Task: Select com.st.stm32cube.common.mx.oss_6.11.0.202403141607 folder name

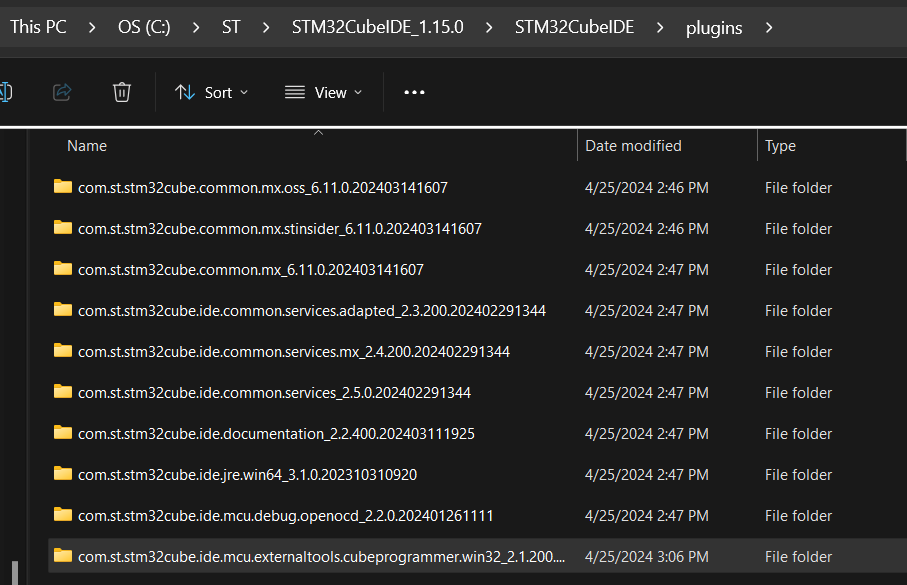Action: click(263, 187)
